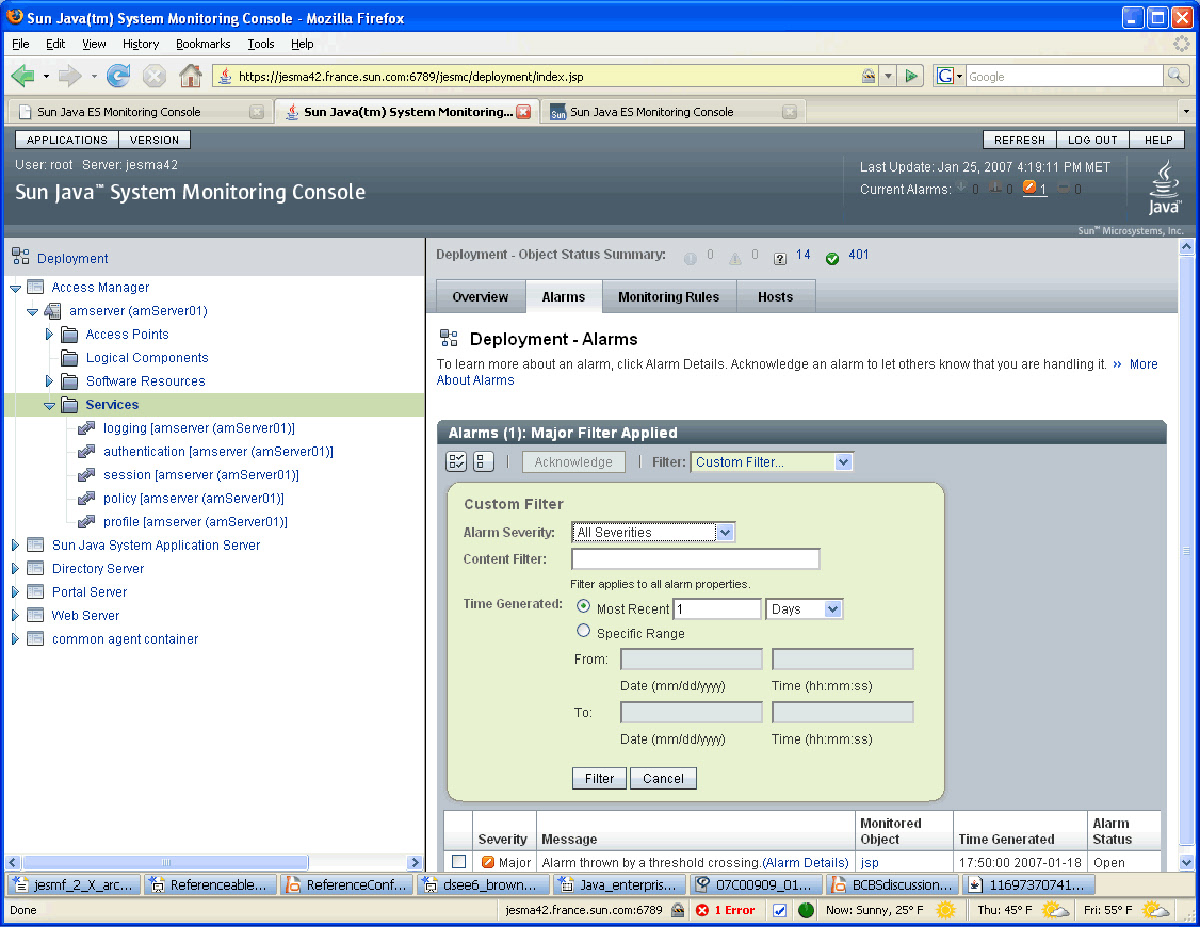Image resolution: width=1200 pixels, height=927 pixels.
Task: Switch to the Monitoring Rules tab
Action: click(x=668, y=297)
